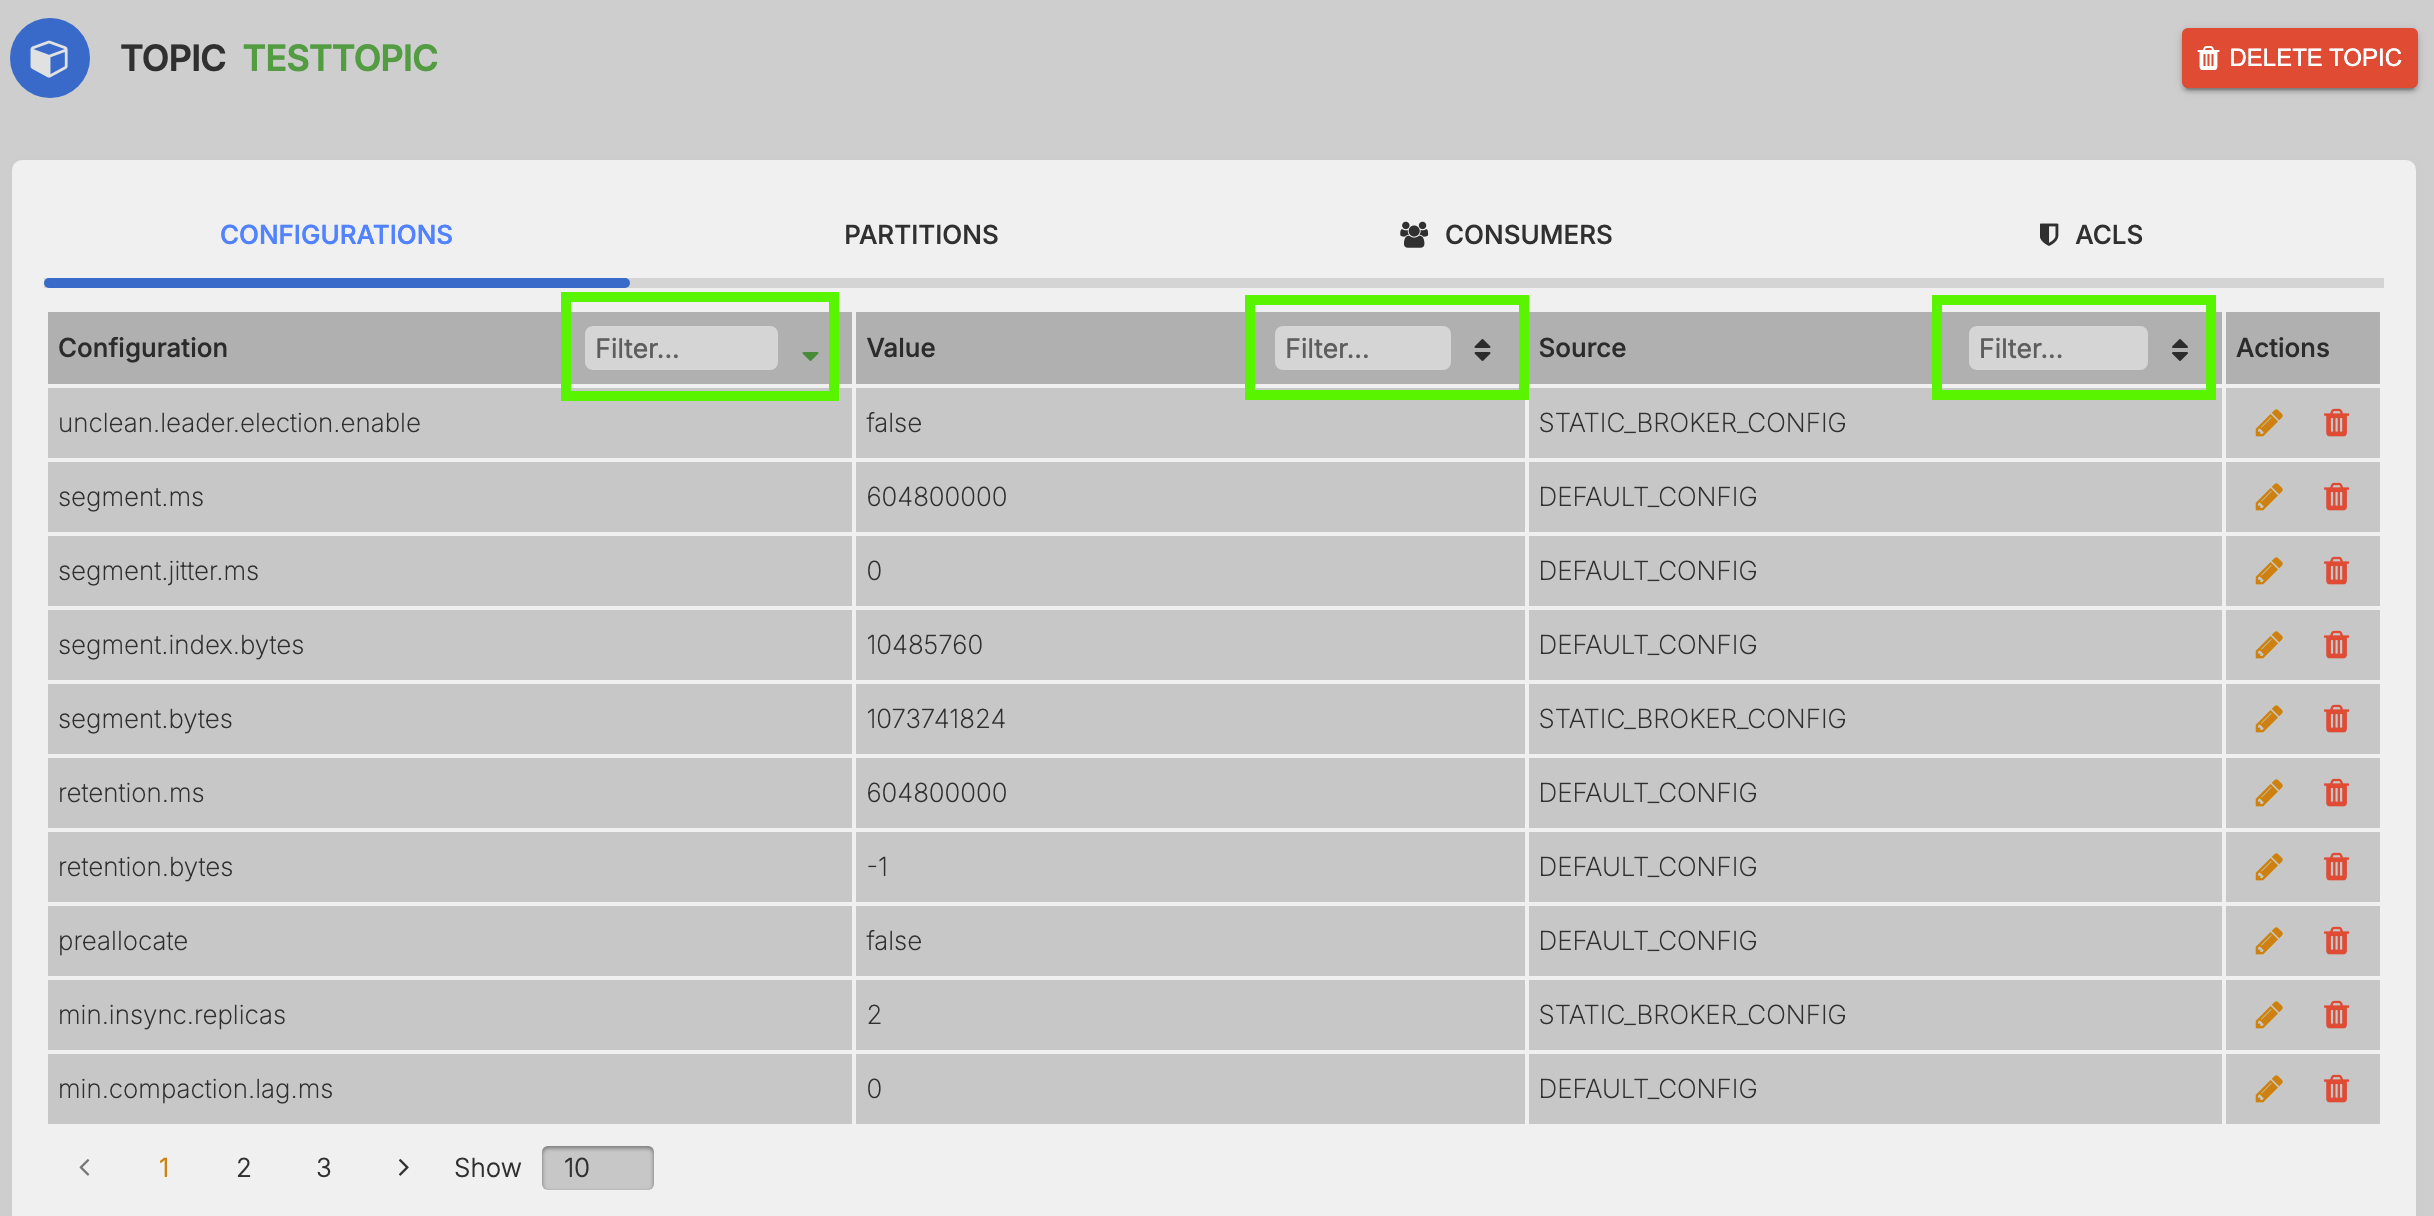Switch to the PARTITIONS tab
The width and height of the screenshot is (2434, 1216).
[x=920, y=234]
